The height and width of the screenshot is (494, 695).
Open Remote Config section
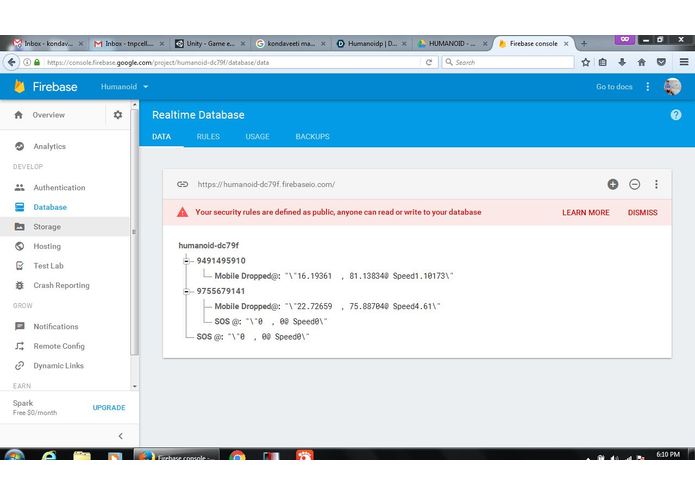[59, 346]
